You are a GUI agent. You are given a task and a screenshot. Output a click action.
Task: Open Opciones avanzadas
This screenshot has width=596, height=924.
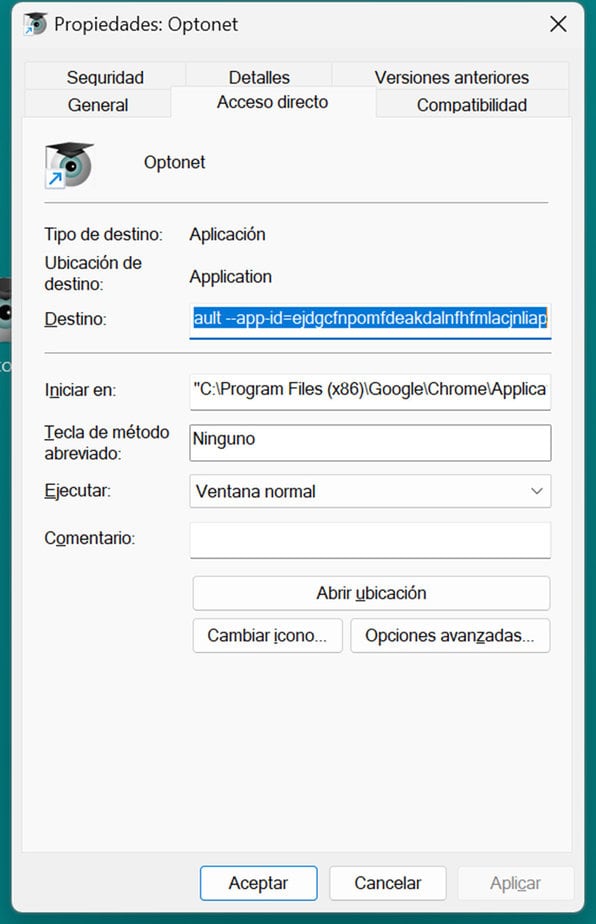pyautogui.click(x=450, y=635)
